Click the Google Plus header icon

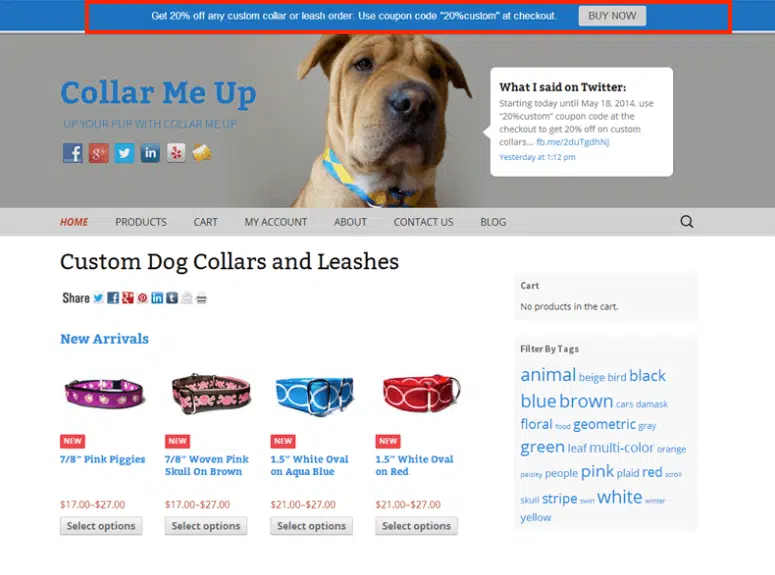click(x=98, y=153)
